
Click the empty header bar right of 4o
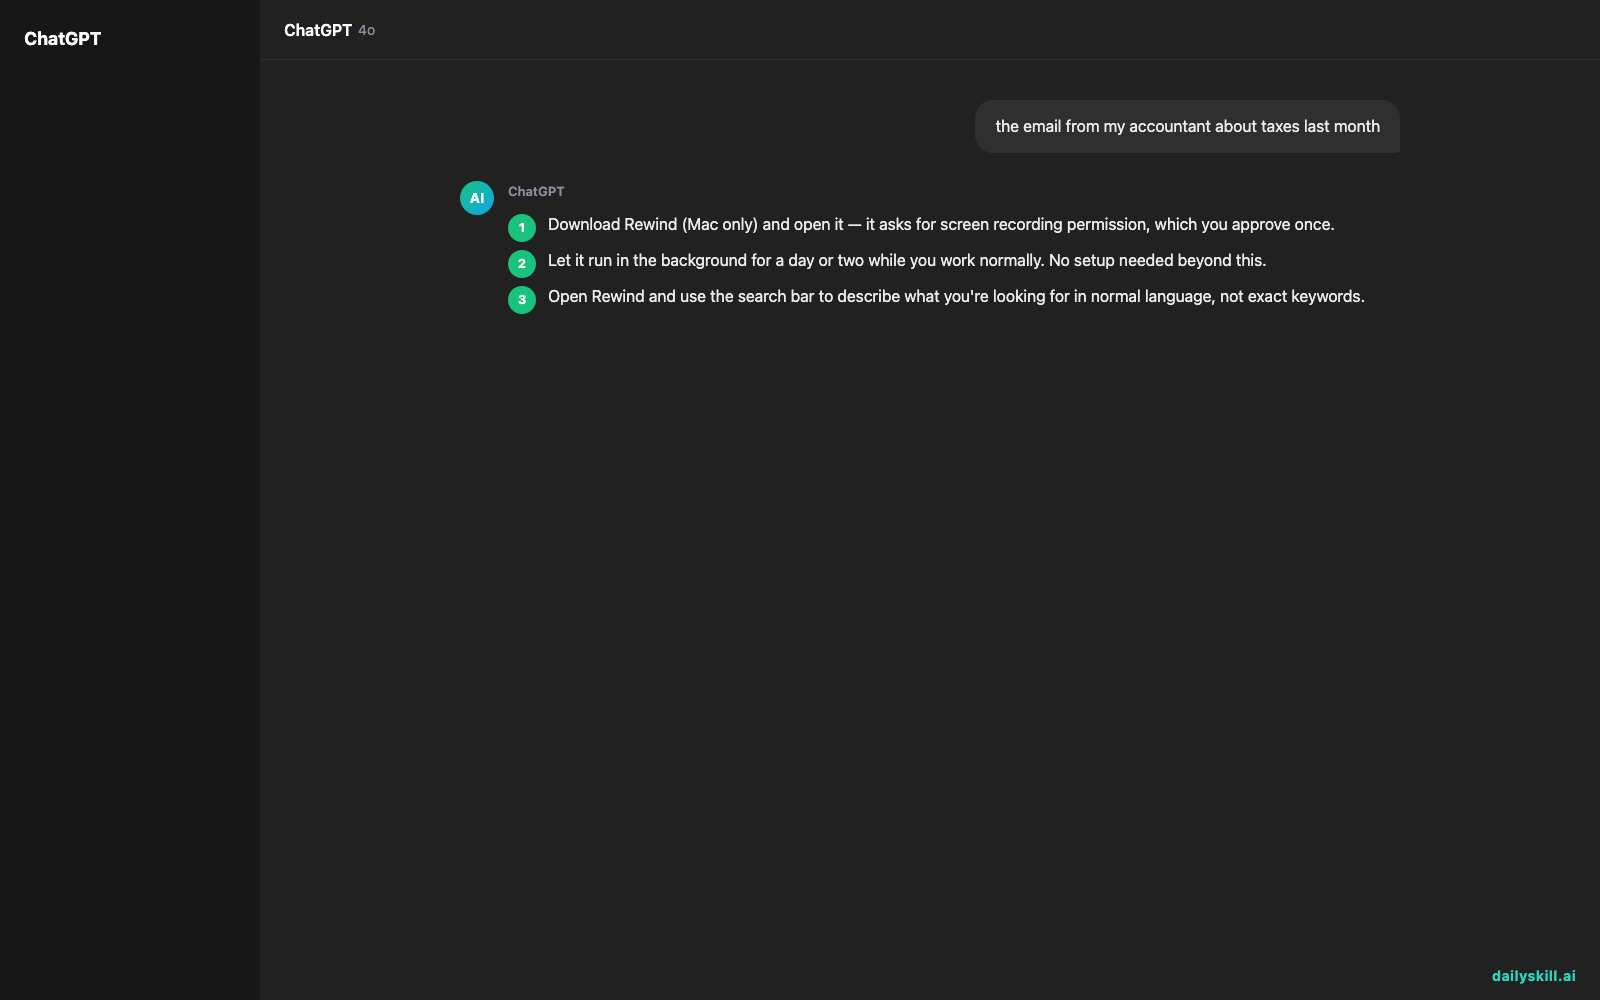(x=990, y=30)
